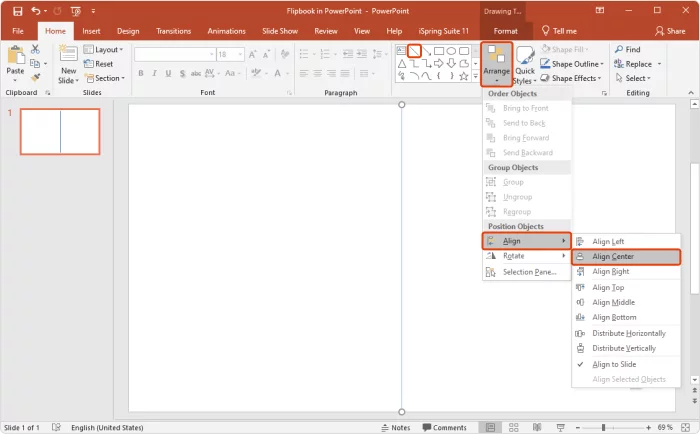Open the Select dropdown in Editing
Screen dimensions: 700x434
point(633,78)
